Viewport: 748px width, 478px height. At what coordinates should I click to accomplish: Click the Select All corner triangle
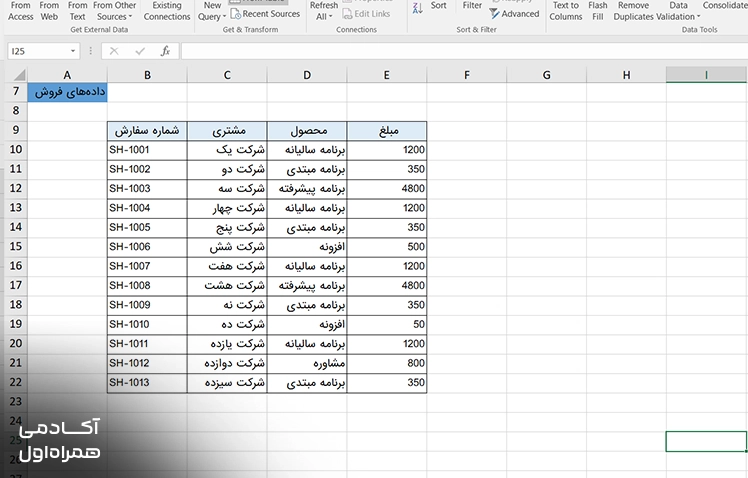(18, 74)
